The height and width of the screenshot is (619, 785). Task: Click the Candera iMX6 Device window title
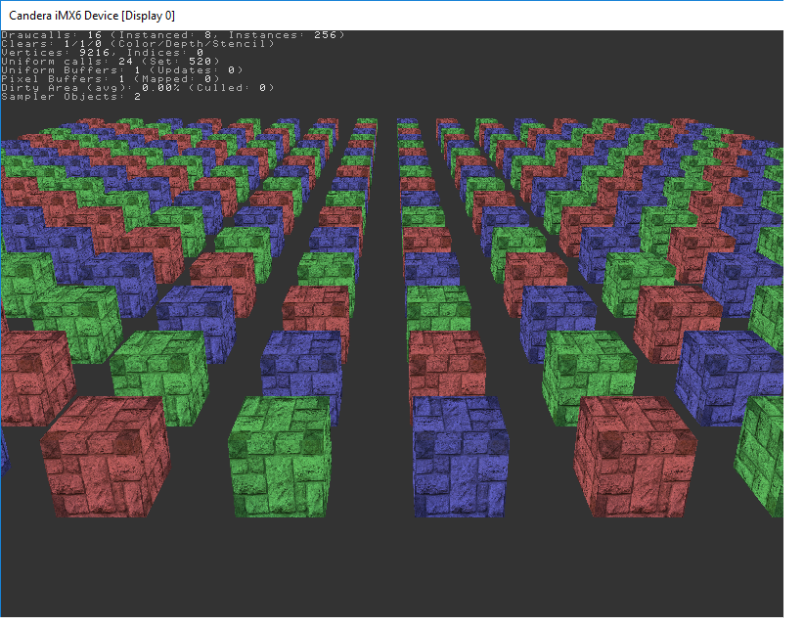(92, 16)
